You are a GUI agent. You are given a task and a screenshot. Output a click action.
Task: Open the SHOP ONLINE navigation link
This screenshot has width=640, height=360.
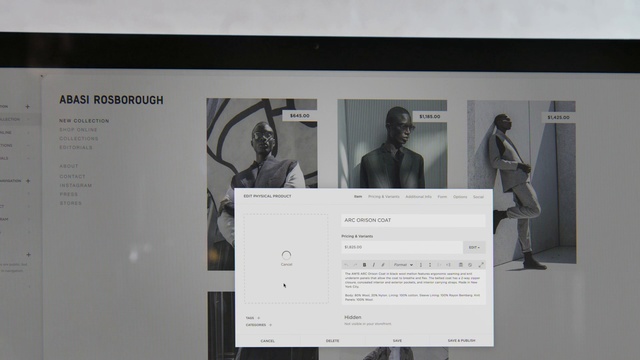coord(78,130)
